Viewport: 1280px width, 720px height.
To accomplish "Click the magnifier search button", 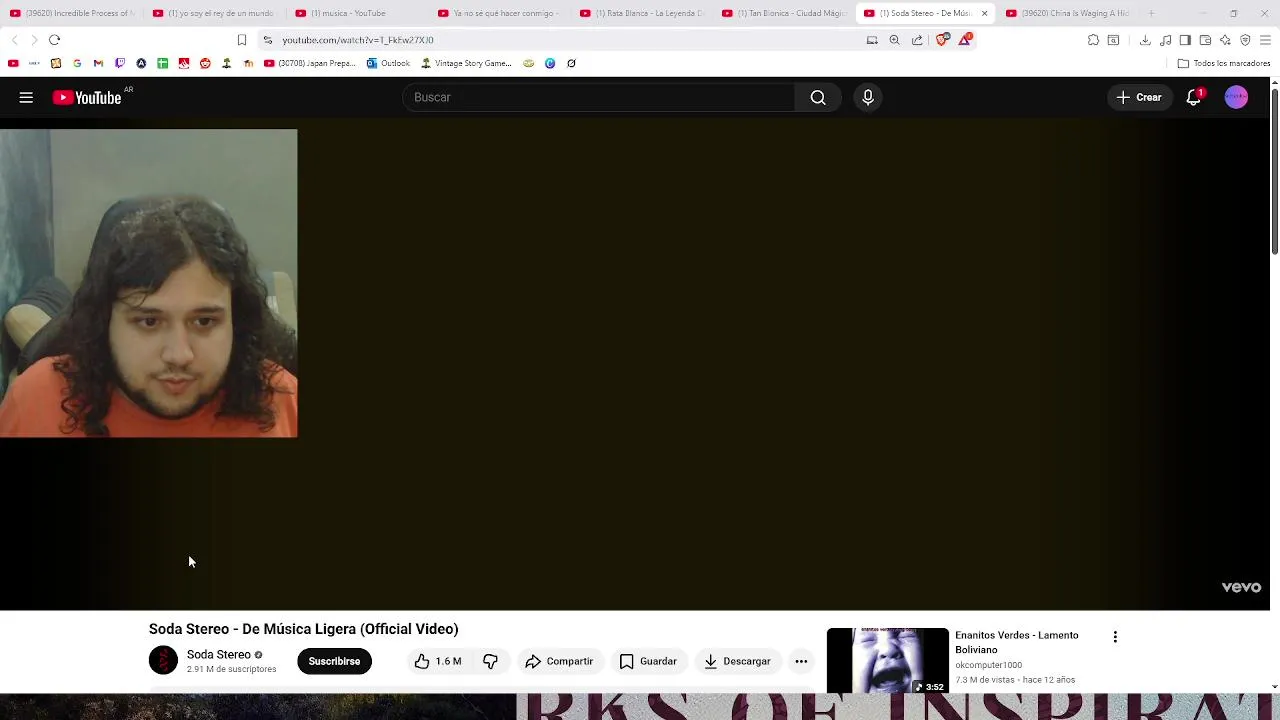I will 818,97.
